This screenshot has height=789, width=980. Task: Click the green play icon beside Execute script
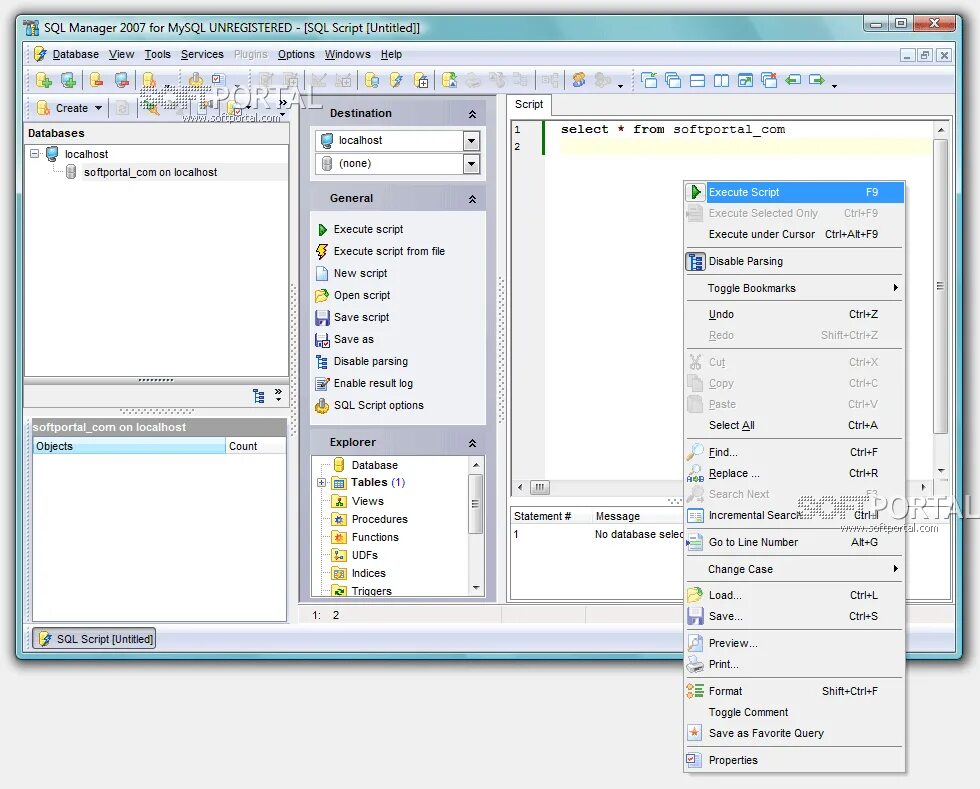pos(322,229)
